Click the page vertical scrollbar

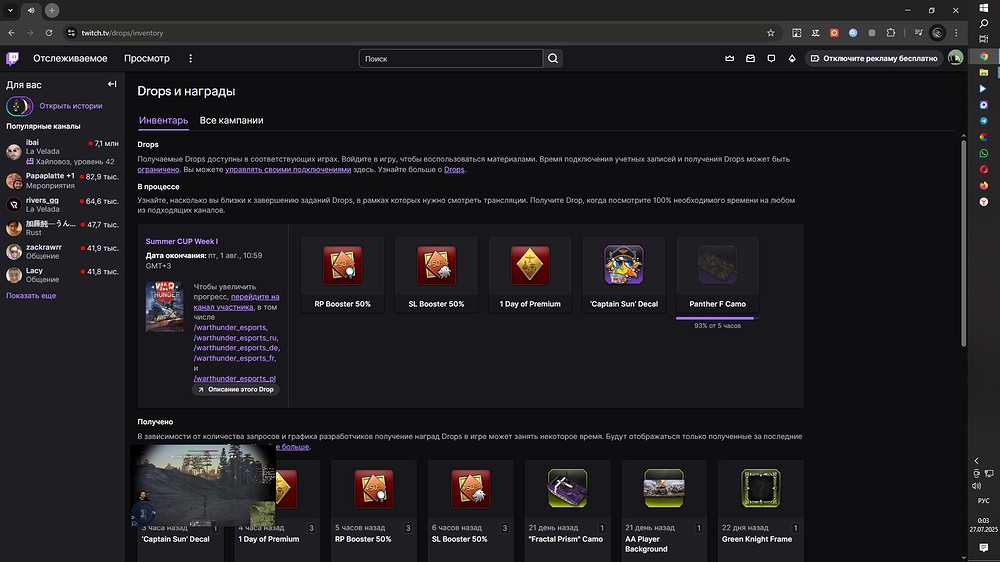pos(964,242)
